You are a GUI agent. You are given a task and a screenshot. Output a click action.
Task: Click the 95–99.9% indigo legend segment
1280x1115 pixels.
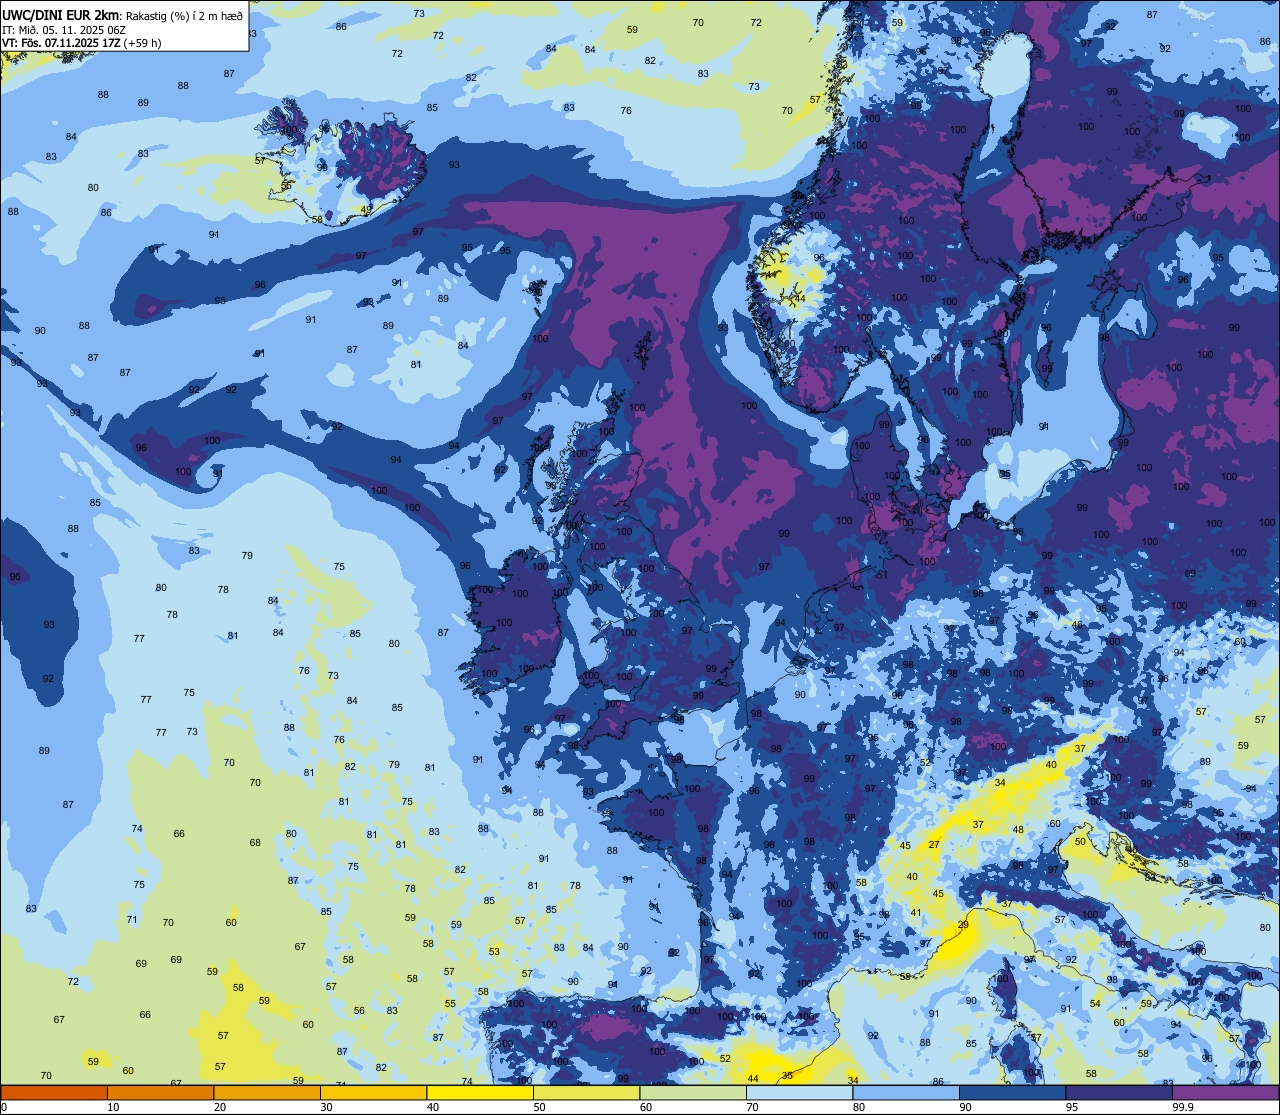coord(1119,1092)
